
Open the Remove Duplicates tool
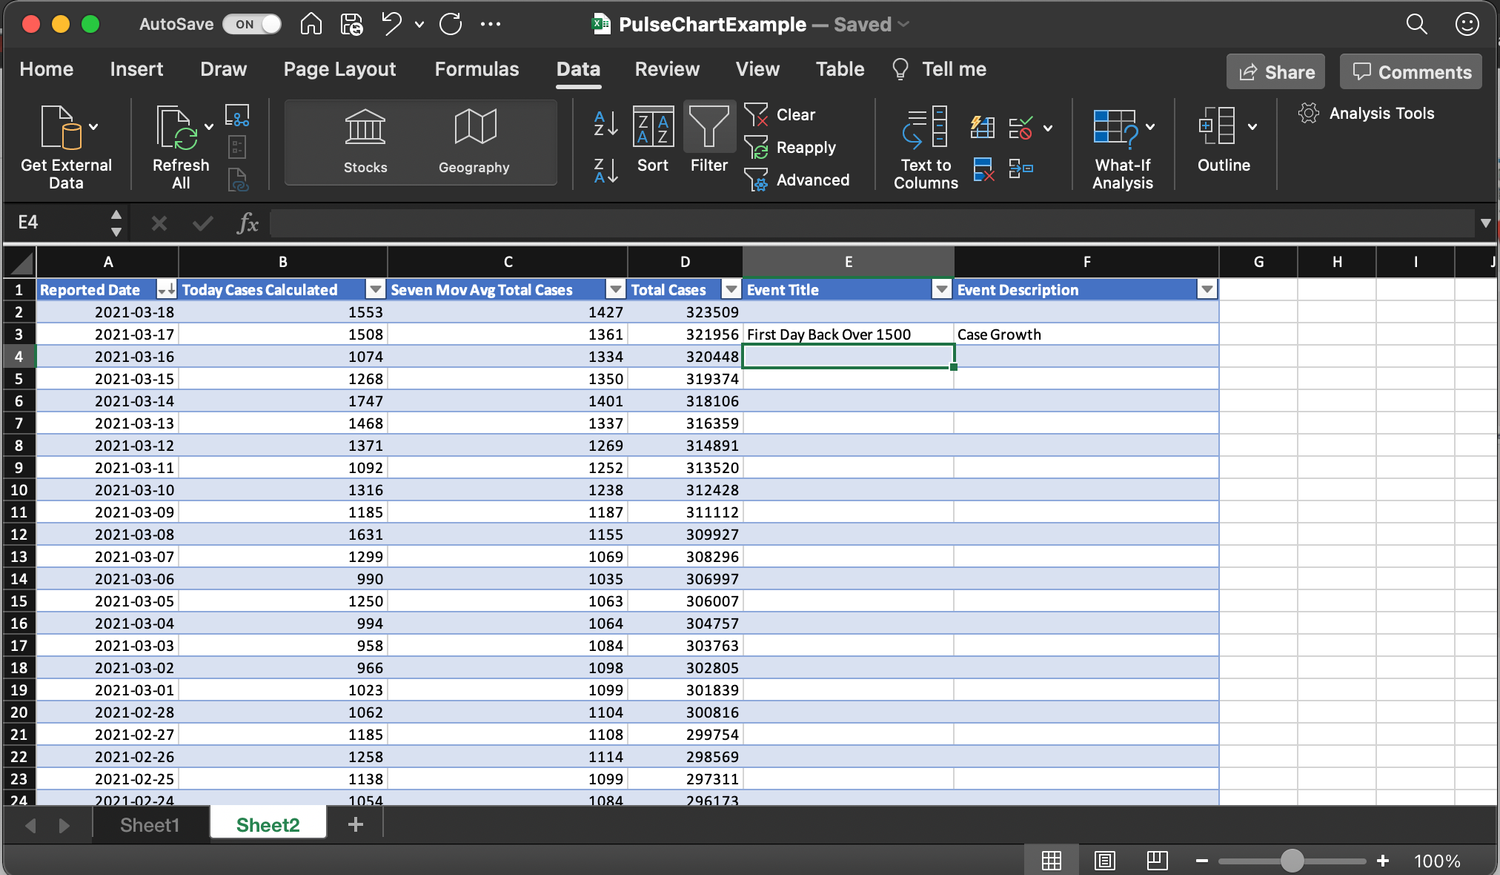click(983, 170)
